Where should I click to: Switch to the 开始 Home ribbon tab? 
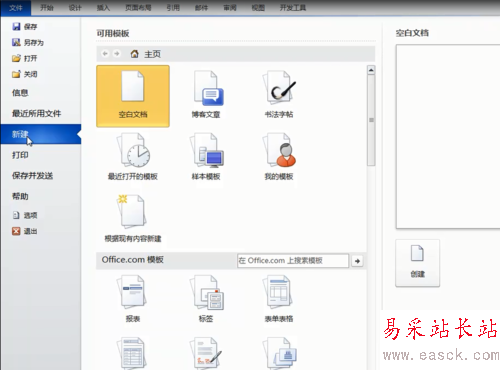coord(47,8)
